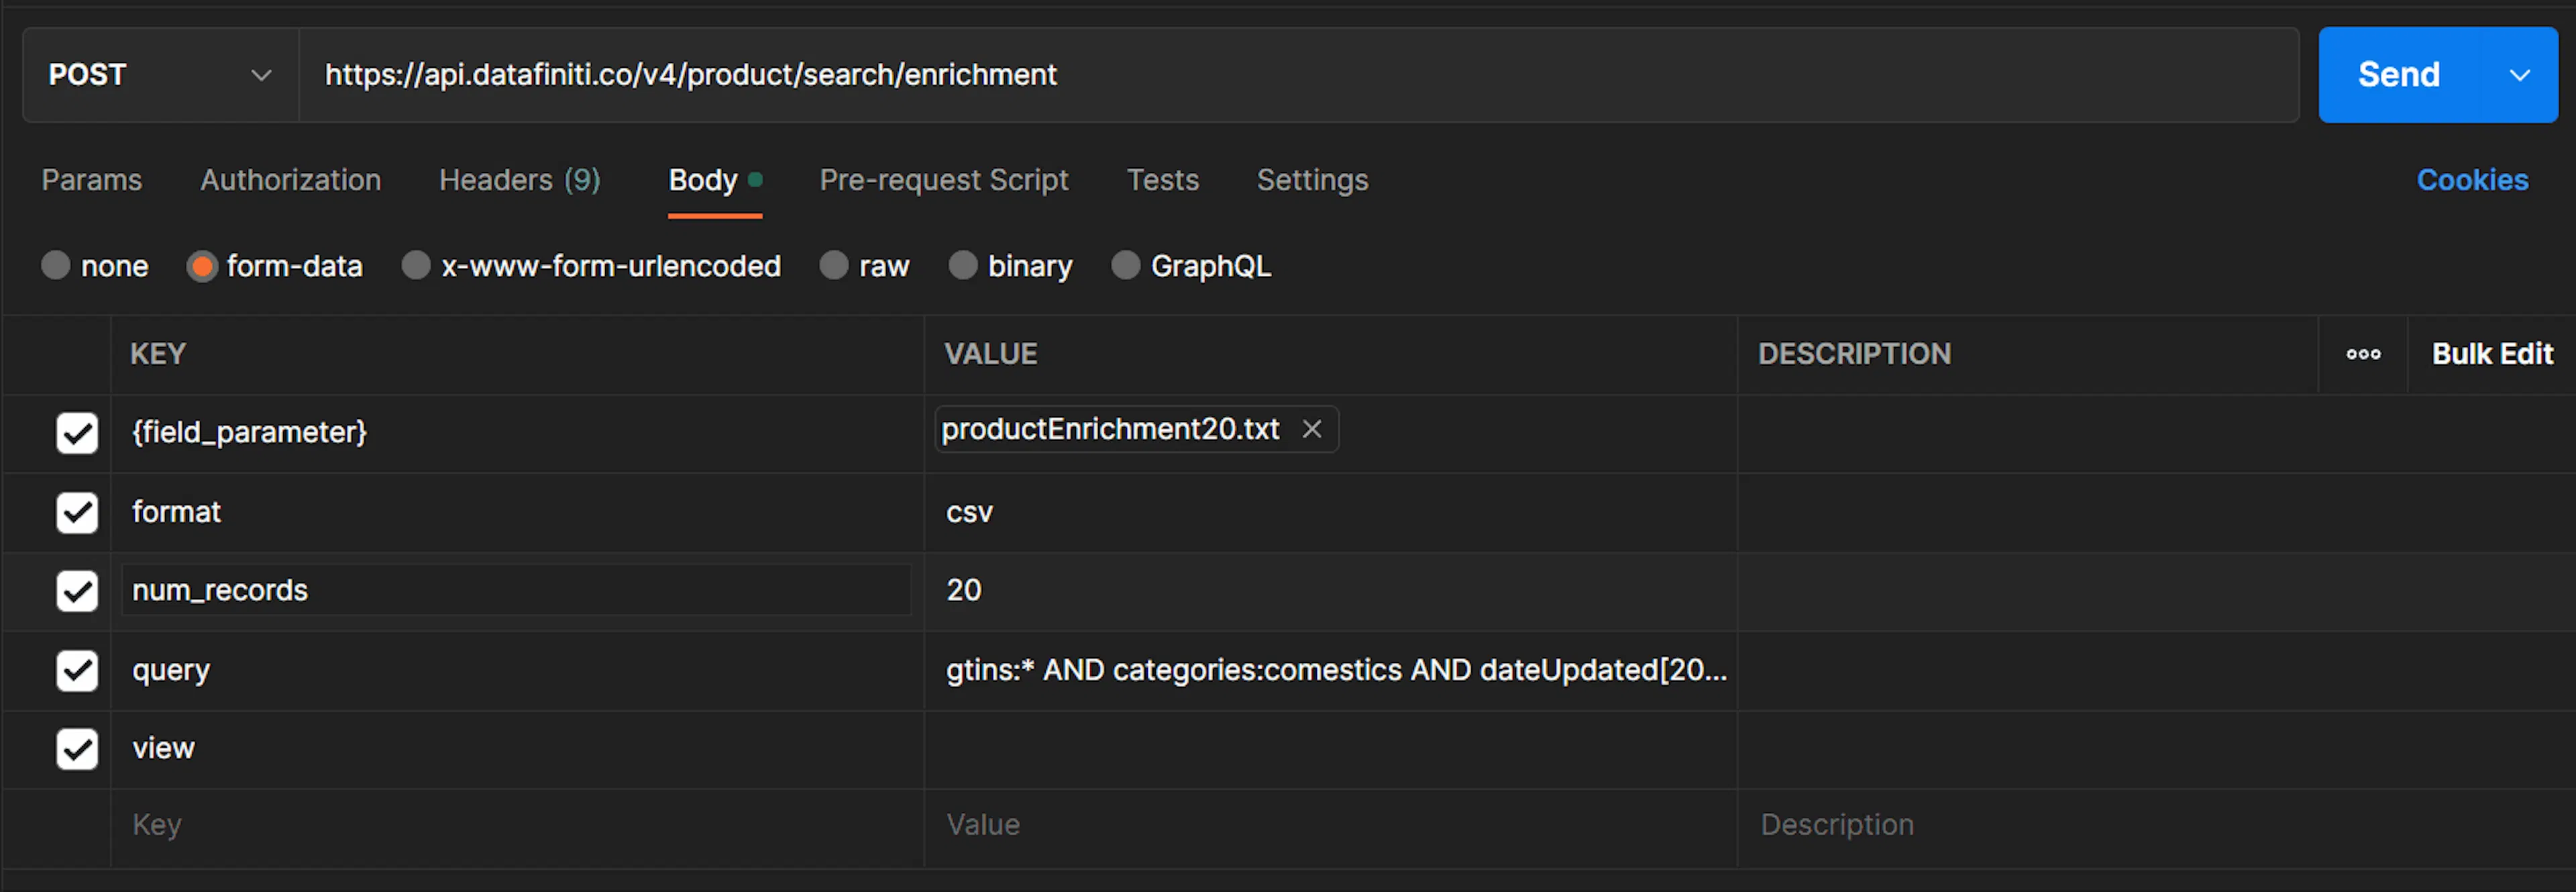The image size is (2576, 892).
Task: Open the three-dot menu beside Bulk Edit
Action: coord(2363,354)
